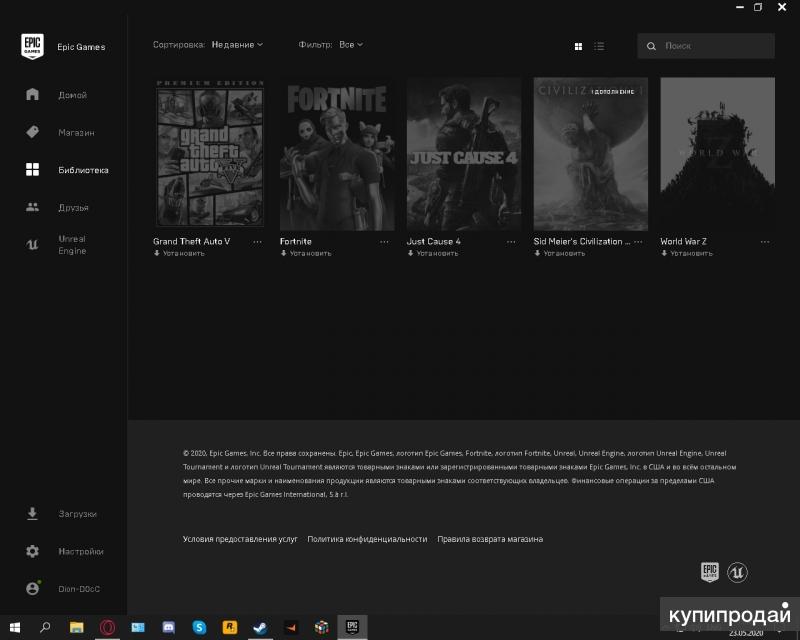This screenshot has width=800, height=640.
Task: Launch Opera browser from taskbar
Action: pyautogui.click(x=107, y=627)
